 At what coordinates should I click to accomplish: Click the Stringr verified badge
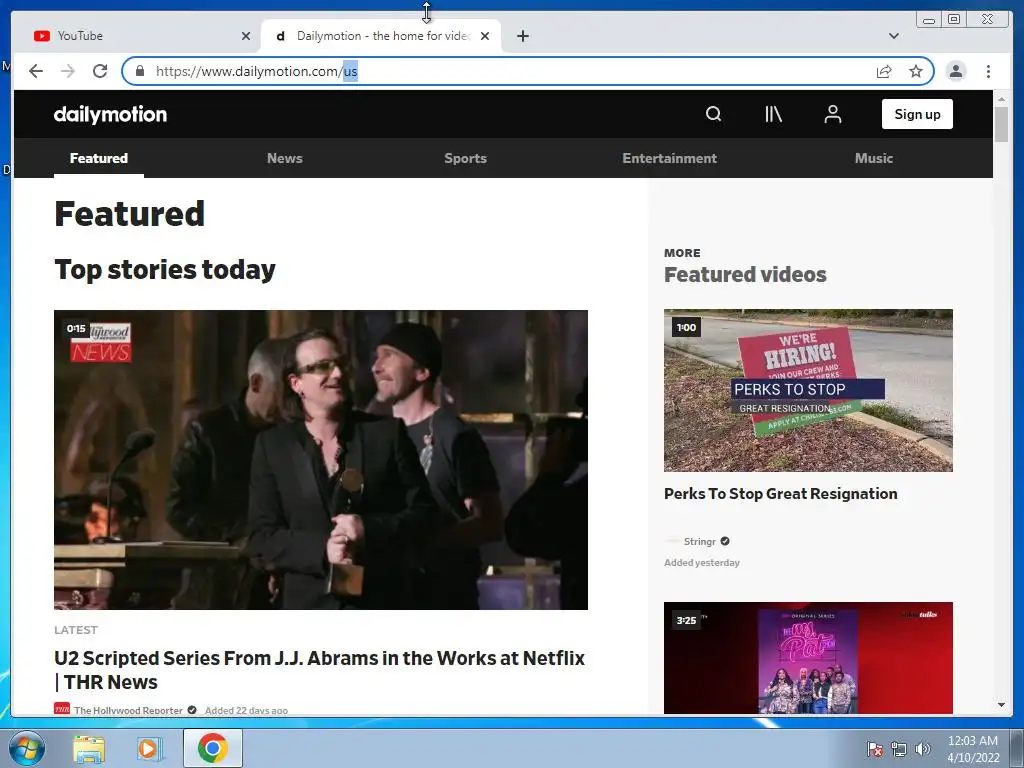pyautogui.click(x=725, y=541)
